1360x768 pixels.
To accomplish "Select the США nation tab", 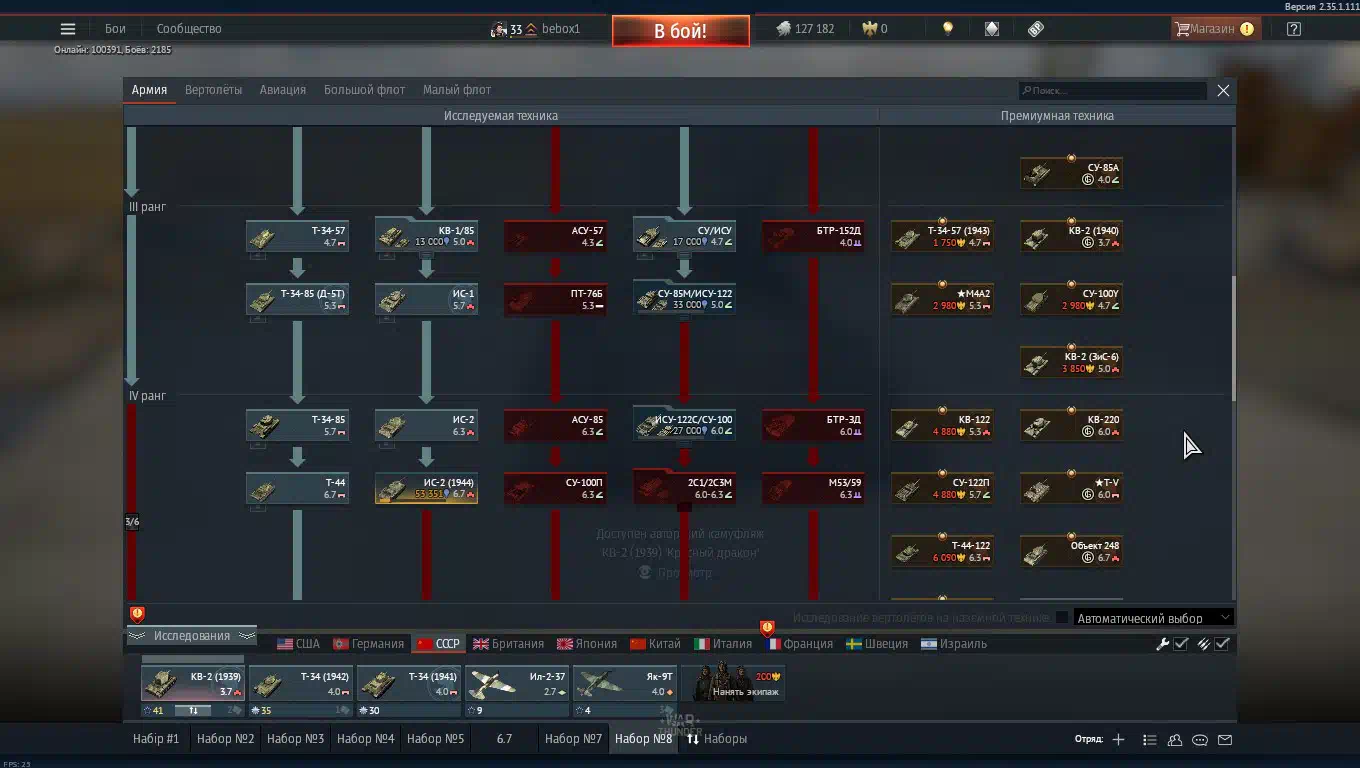I will point(299,644).
